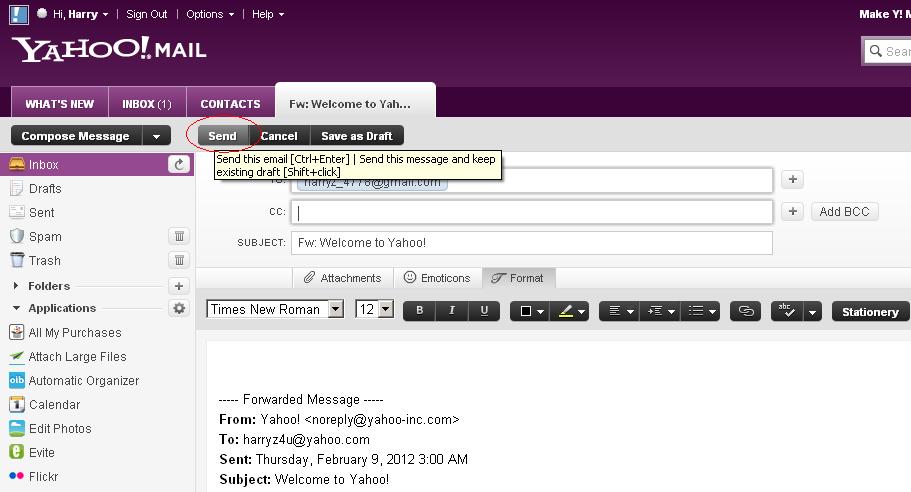Open the Calendar application
Screen dimensions: 911x492
54,405
